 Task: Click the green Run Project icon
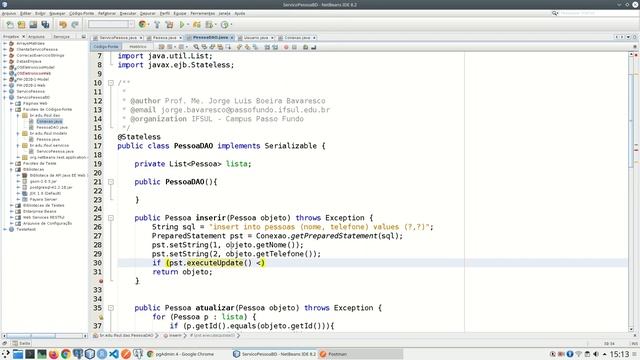[x=182, y=25]
